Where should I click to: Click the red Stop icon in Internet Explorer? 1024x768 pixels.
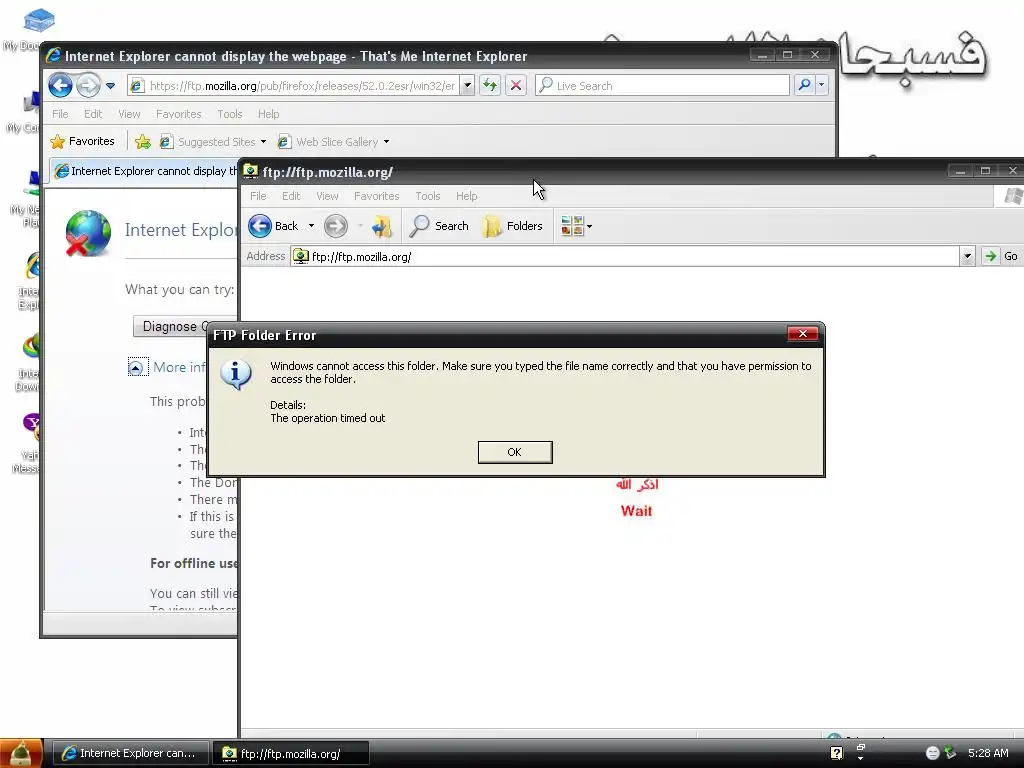click(x=516, y=86)
